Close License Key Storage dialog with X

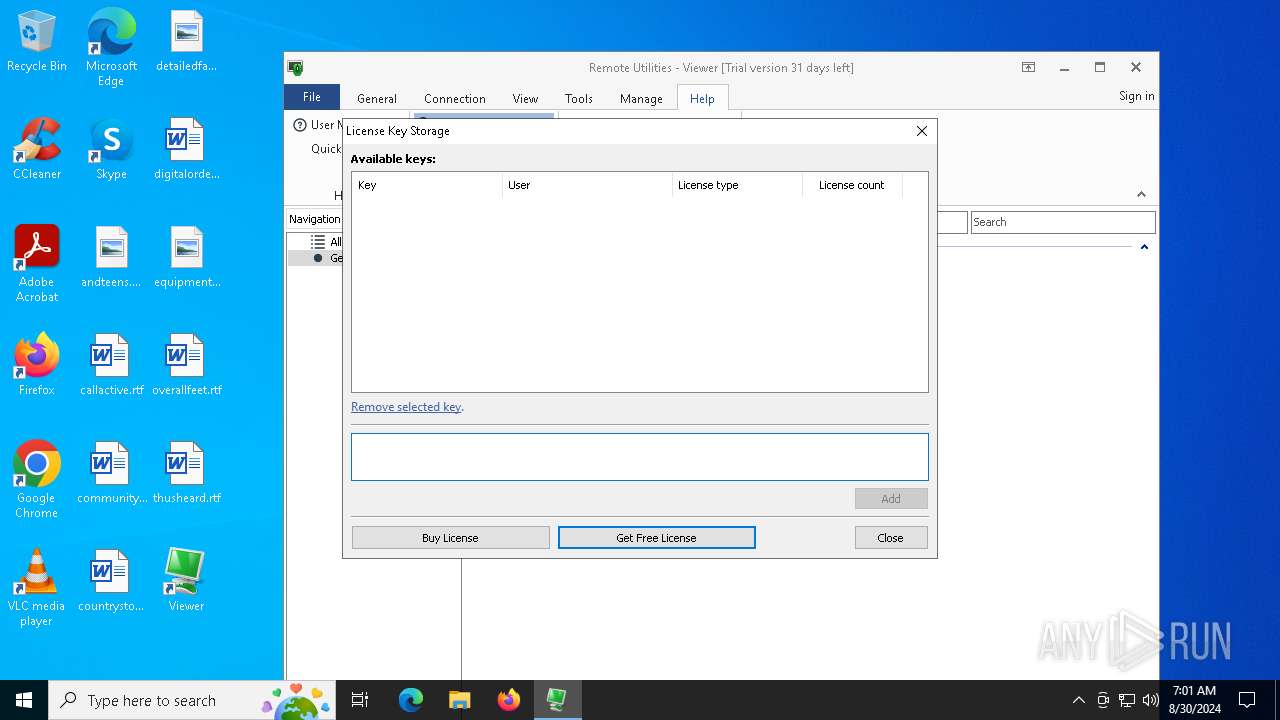[922, 131]
